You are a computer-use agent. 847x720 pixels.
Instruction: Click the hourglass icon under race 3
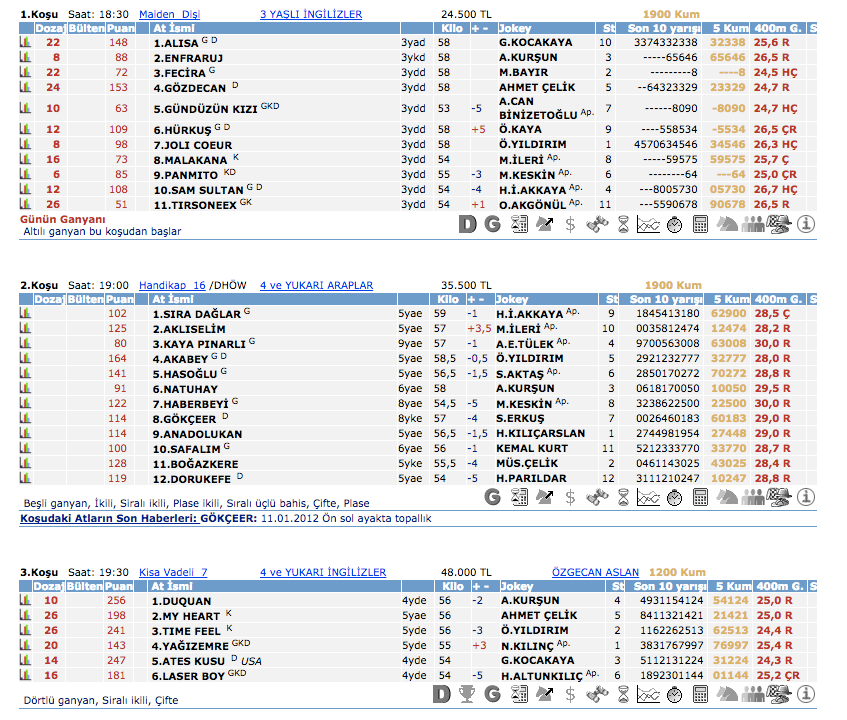(623, 694)
